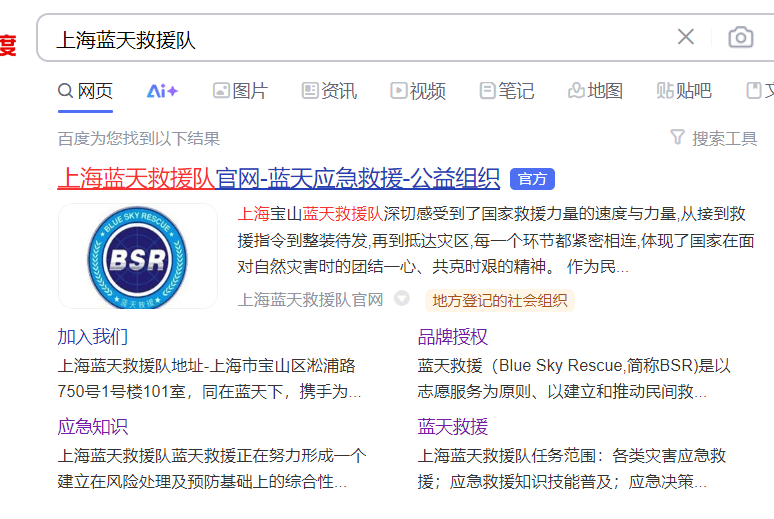The height and width of the screenshot is (519, 774).
Task: Click the 上海蓝天救援队官网 source label
Action: click(x=310, y=299)
